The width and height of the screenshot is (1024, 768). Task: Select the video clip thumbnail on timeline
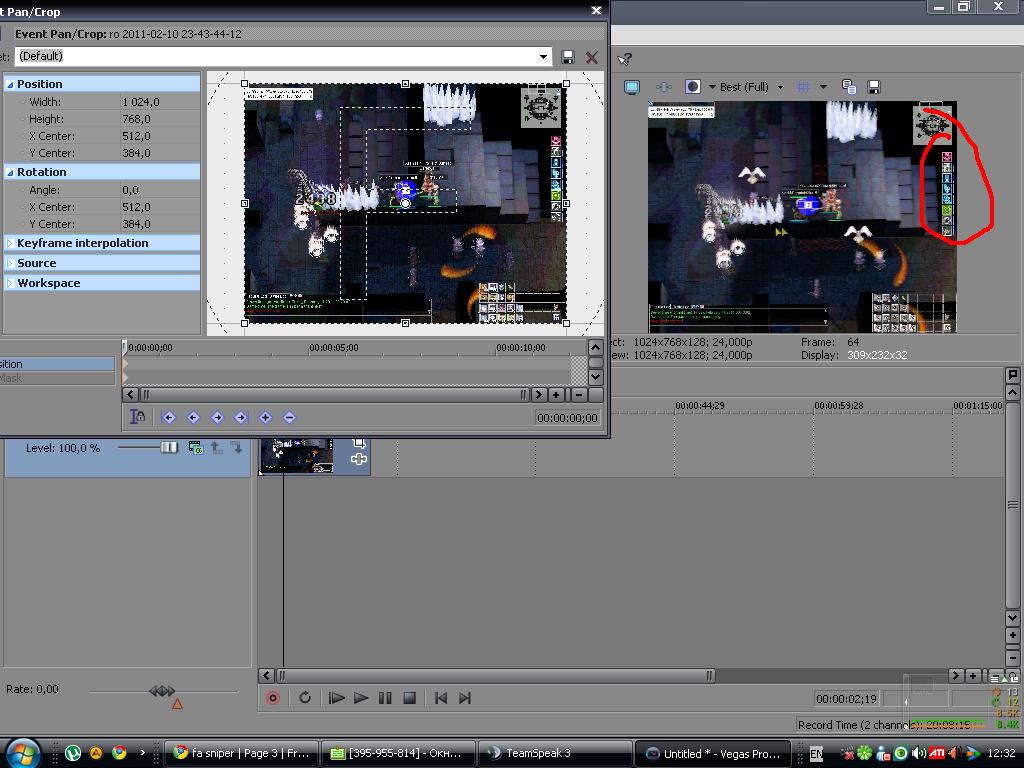[x=296, y=456]
